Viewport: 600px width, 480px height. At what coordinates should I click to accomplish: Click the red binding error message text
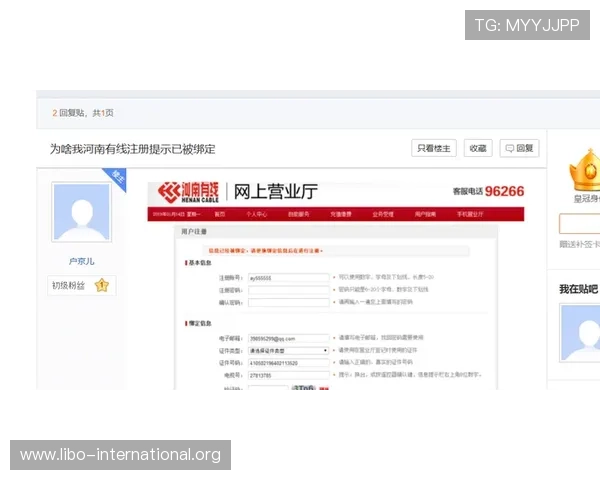click(266, 251)
